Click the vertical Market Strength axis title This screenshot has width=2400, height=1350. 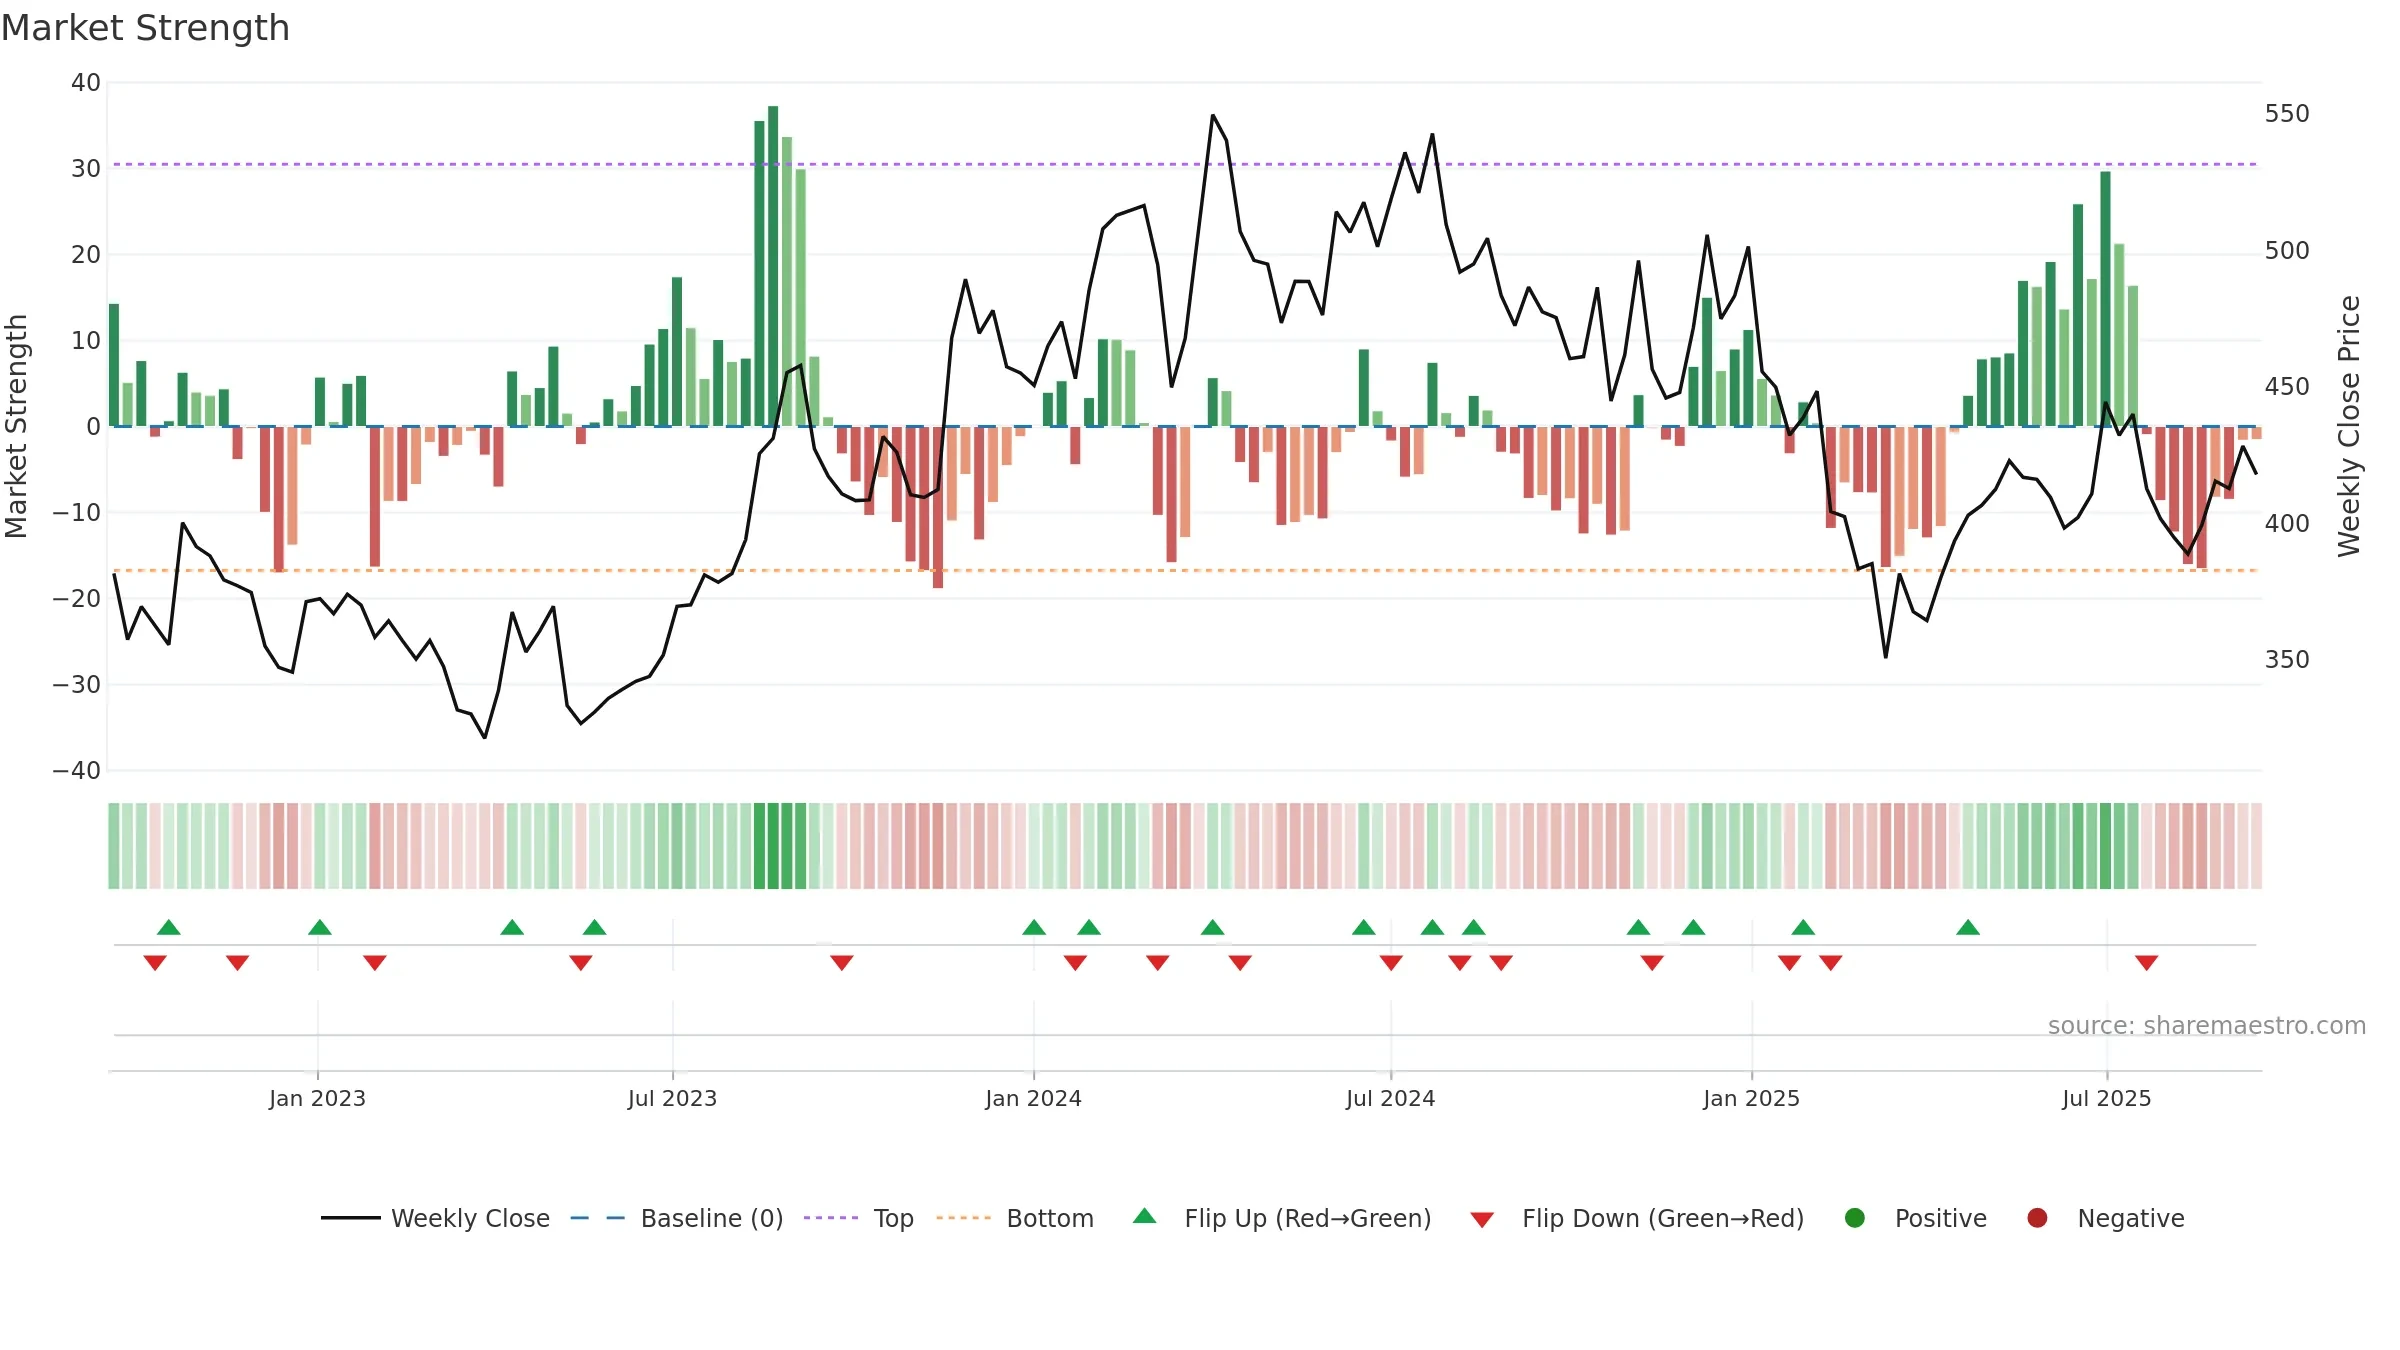pos(17,426)
